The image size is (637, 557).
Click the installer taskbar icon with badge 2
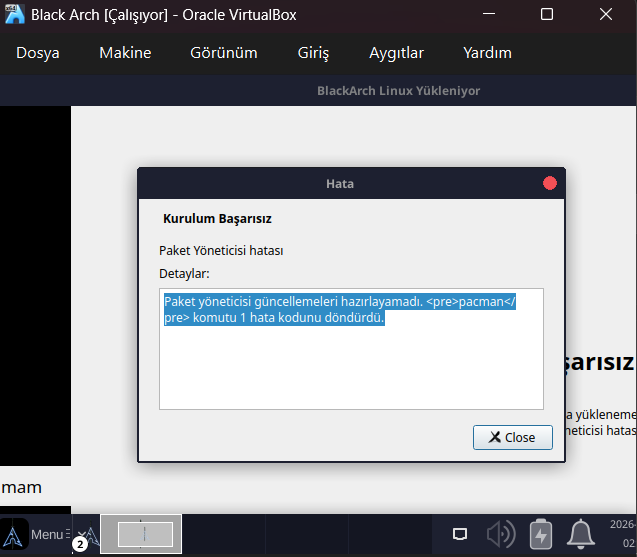(87, 536)
